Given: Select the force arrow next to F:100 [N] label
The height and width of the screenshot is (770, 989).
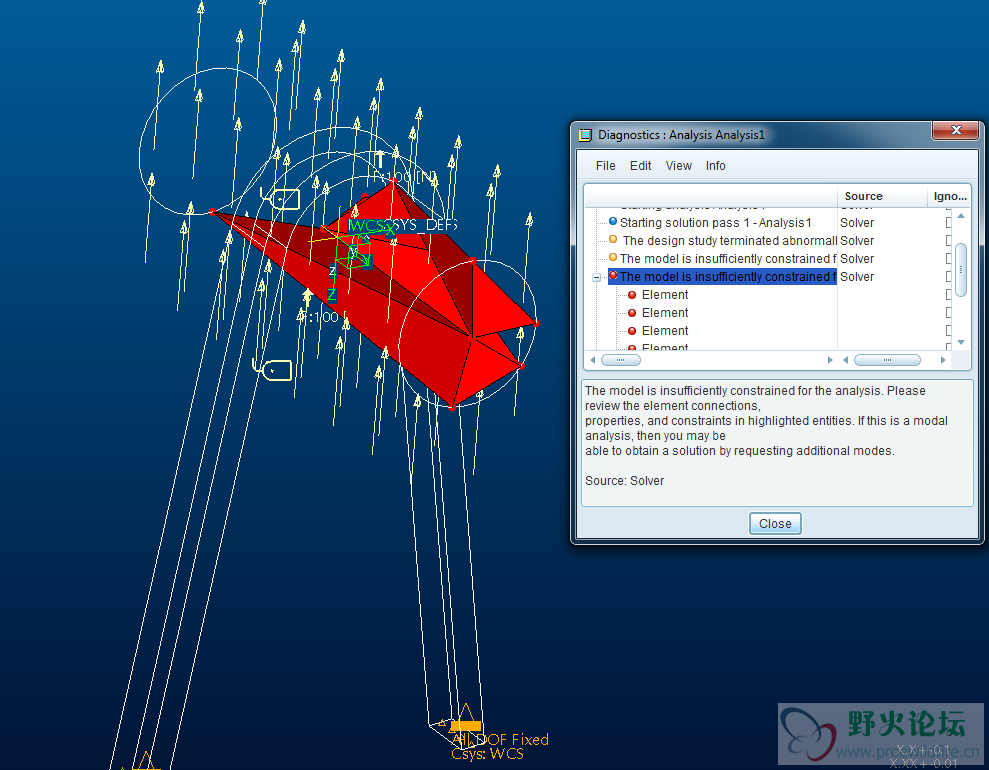Looking at the screenshot, I should pos(380,161).
